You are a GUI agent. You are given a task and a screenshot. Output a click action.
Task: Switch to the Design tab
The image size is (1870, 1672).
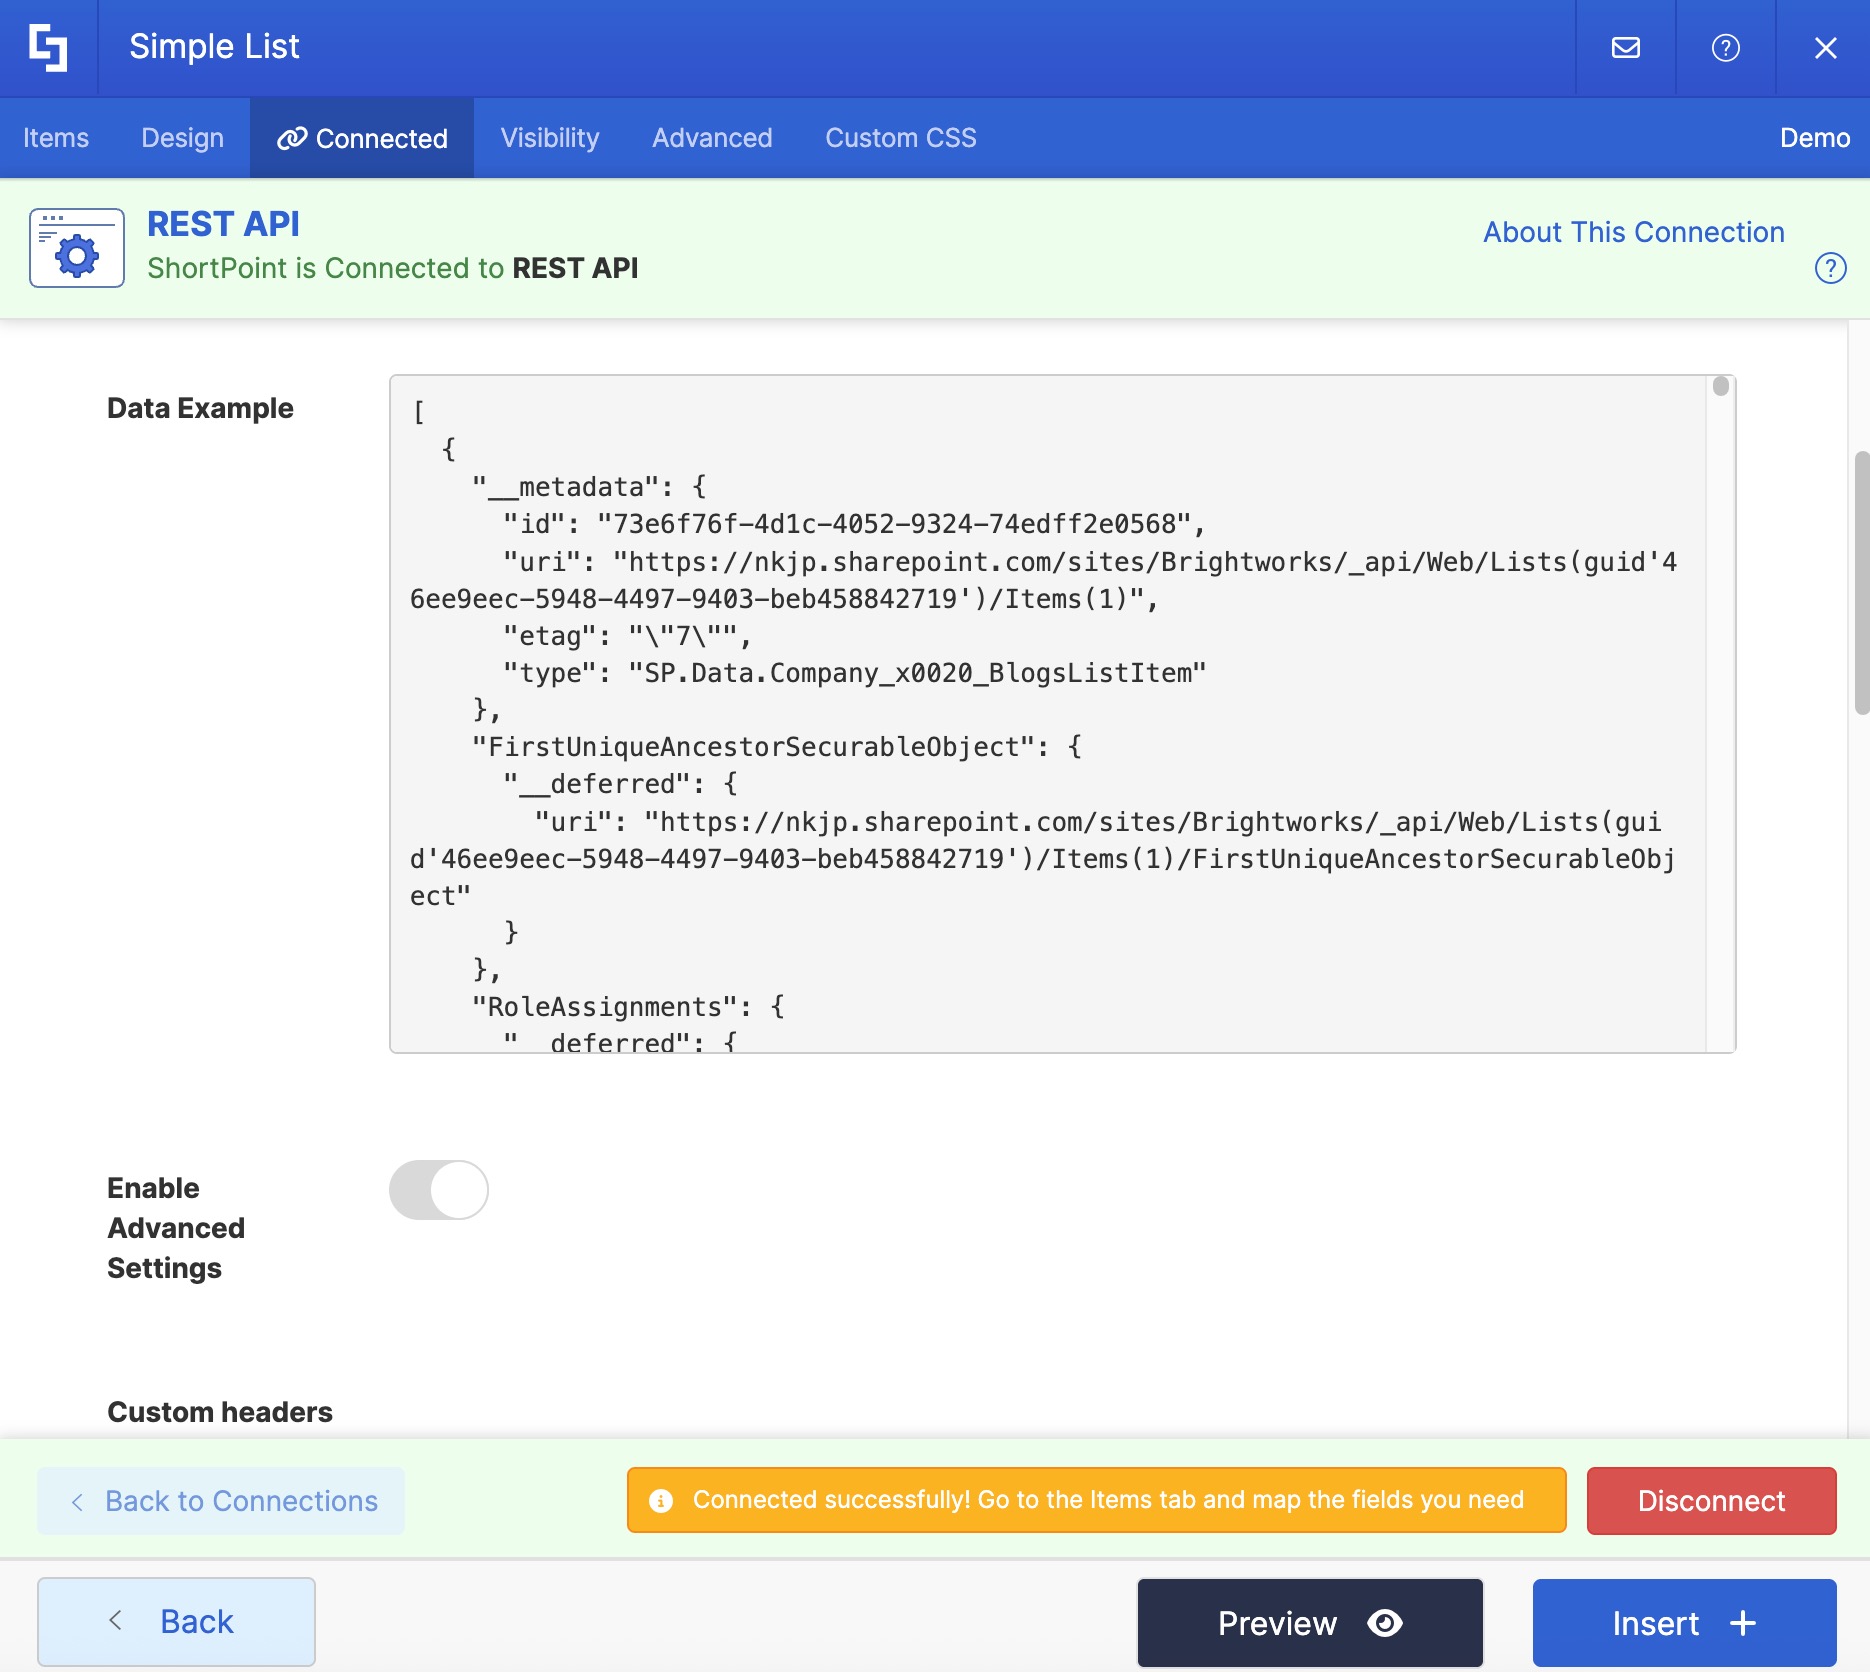coord(183,138)
